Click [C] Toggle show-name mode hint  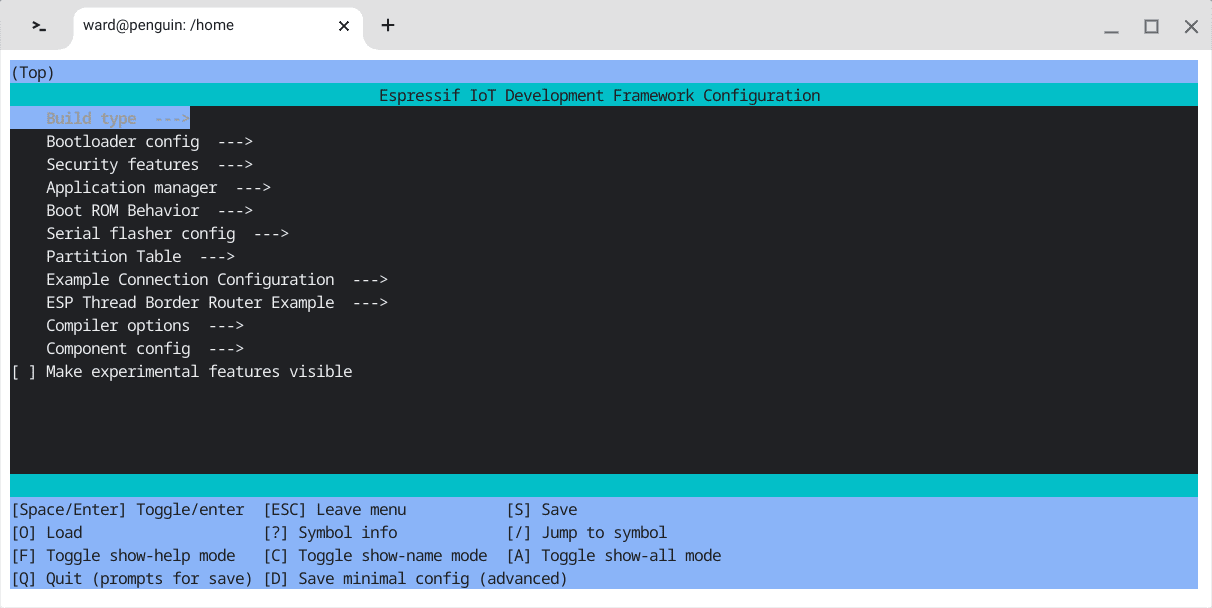tap(375, 556)
